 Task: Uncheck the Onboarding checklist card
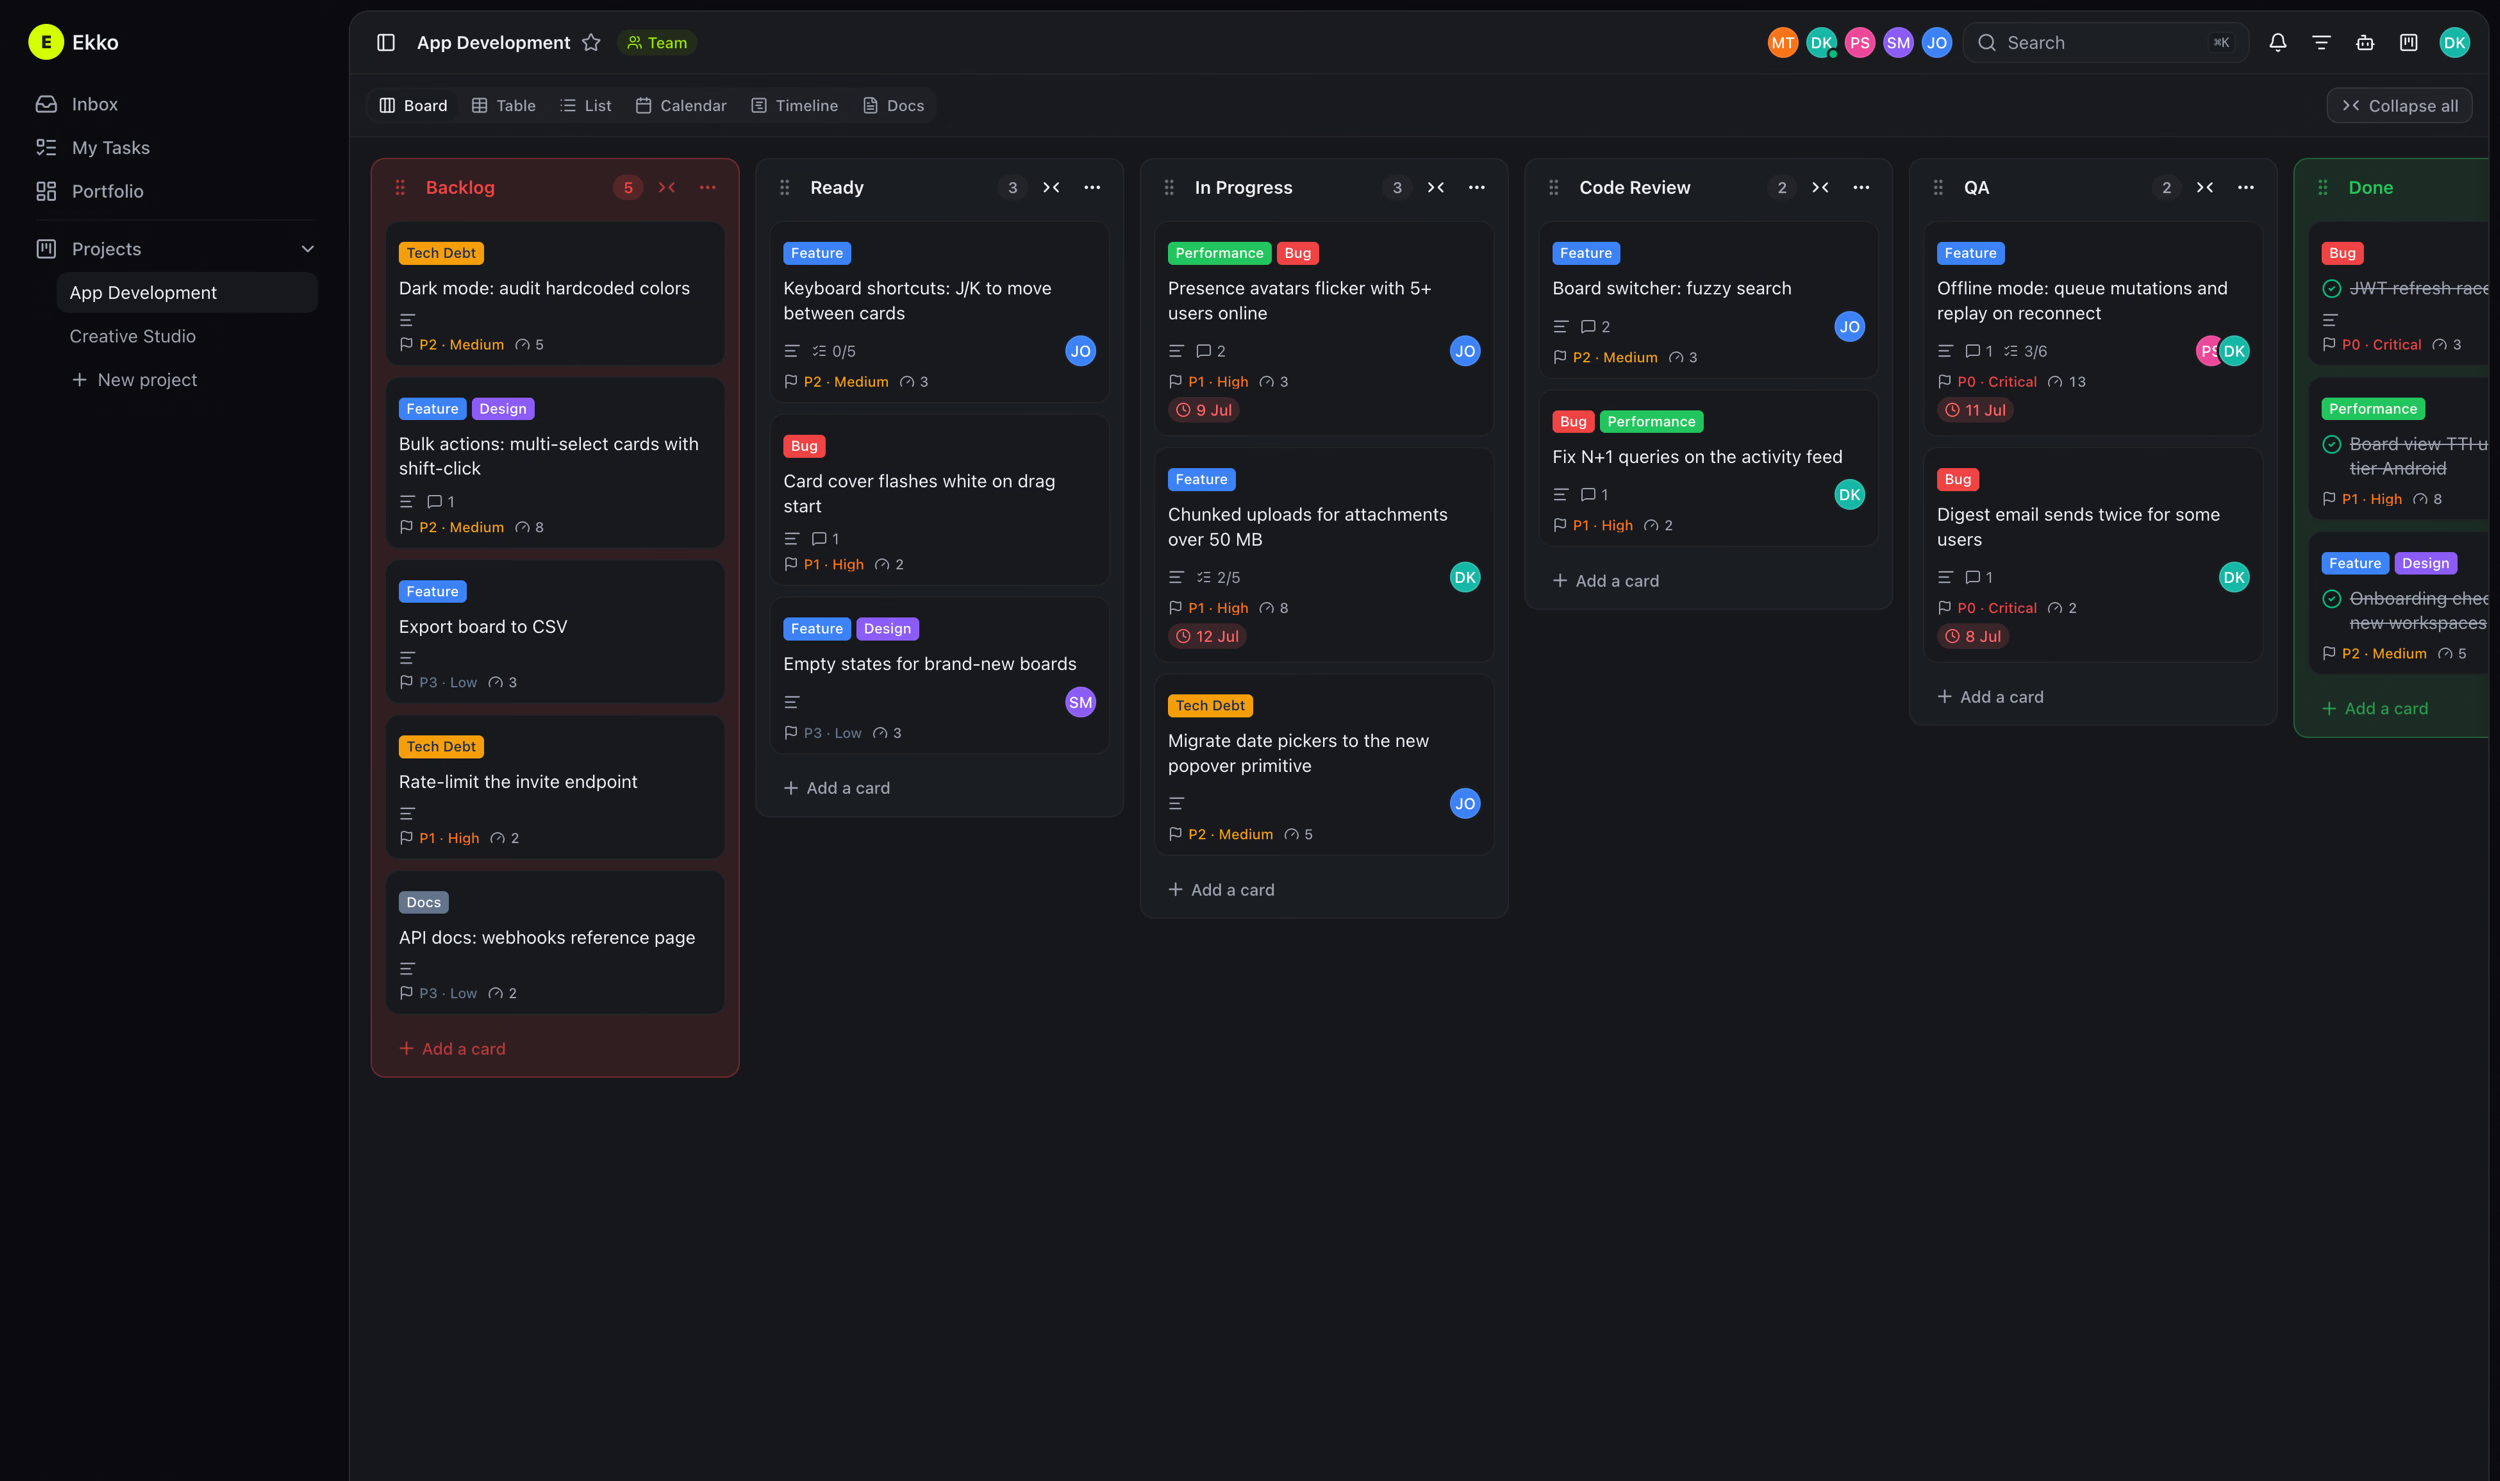2331,598
